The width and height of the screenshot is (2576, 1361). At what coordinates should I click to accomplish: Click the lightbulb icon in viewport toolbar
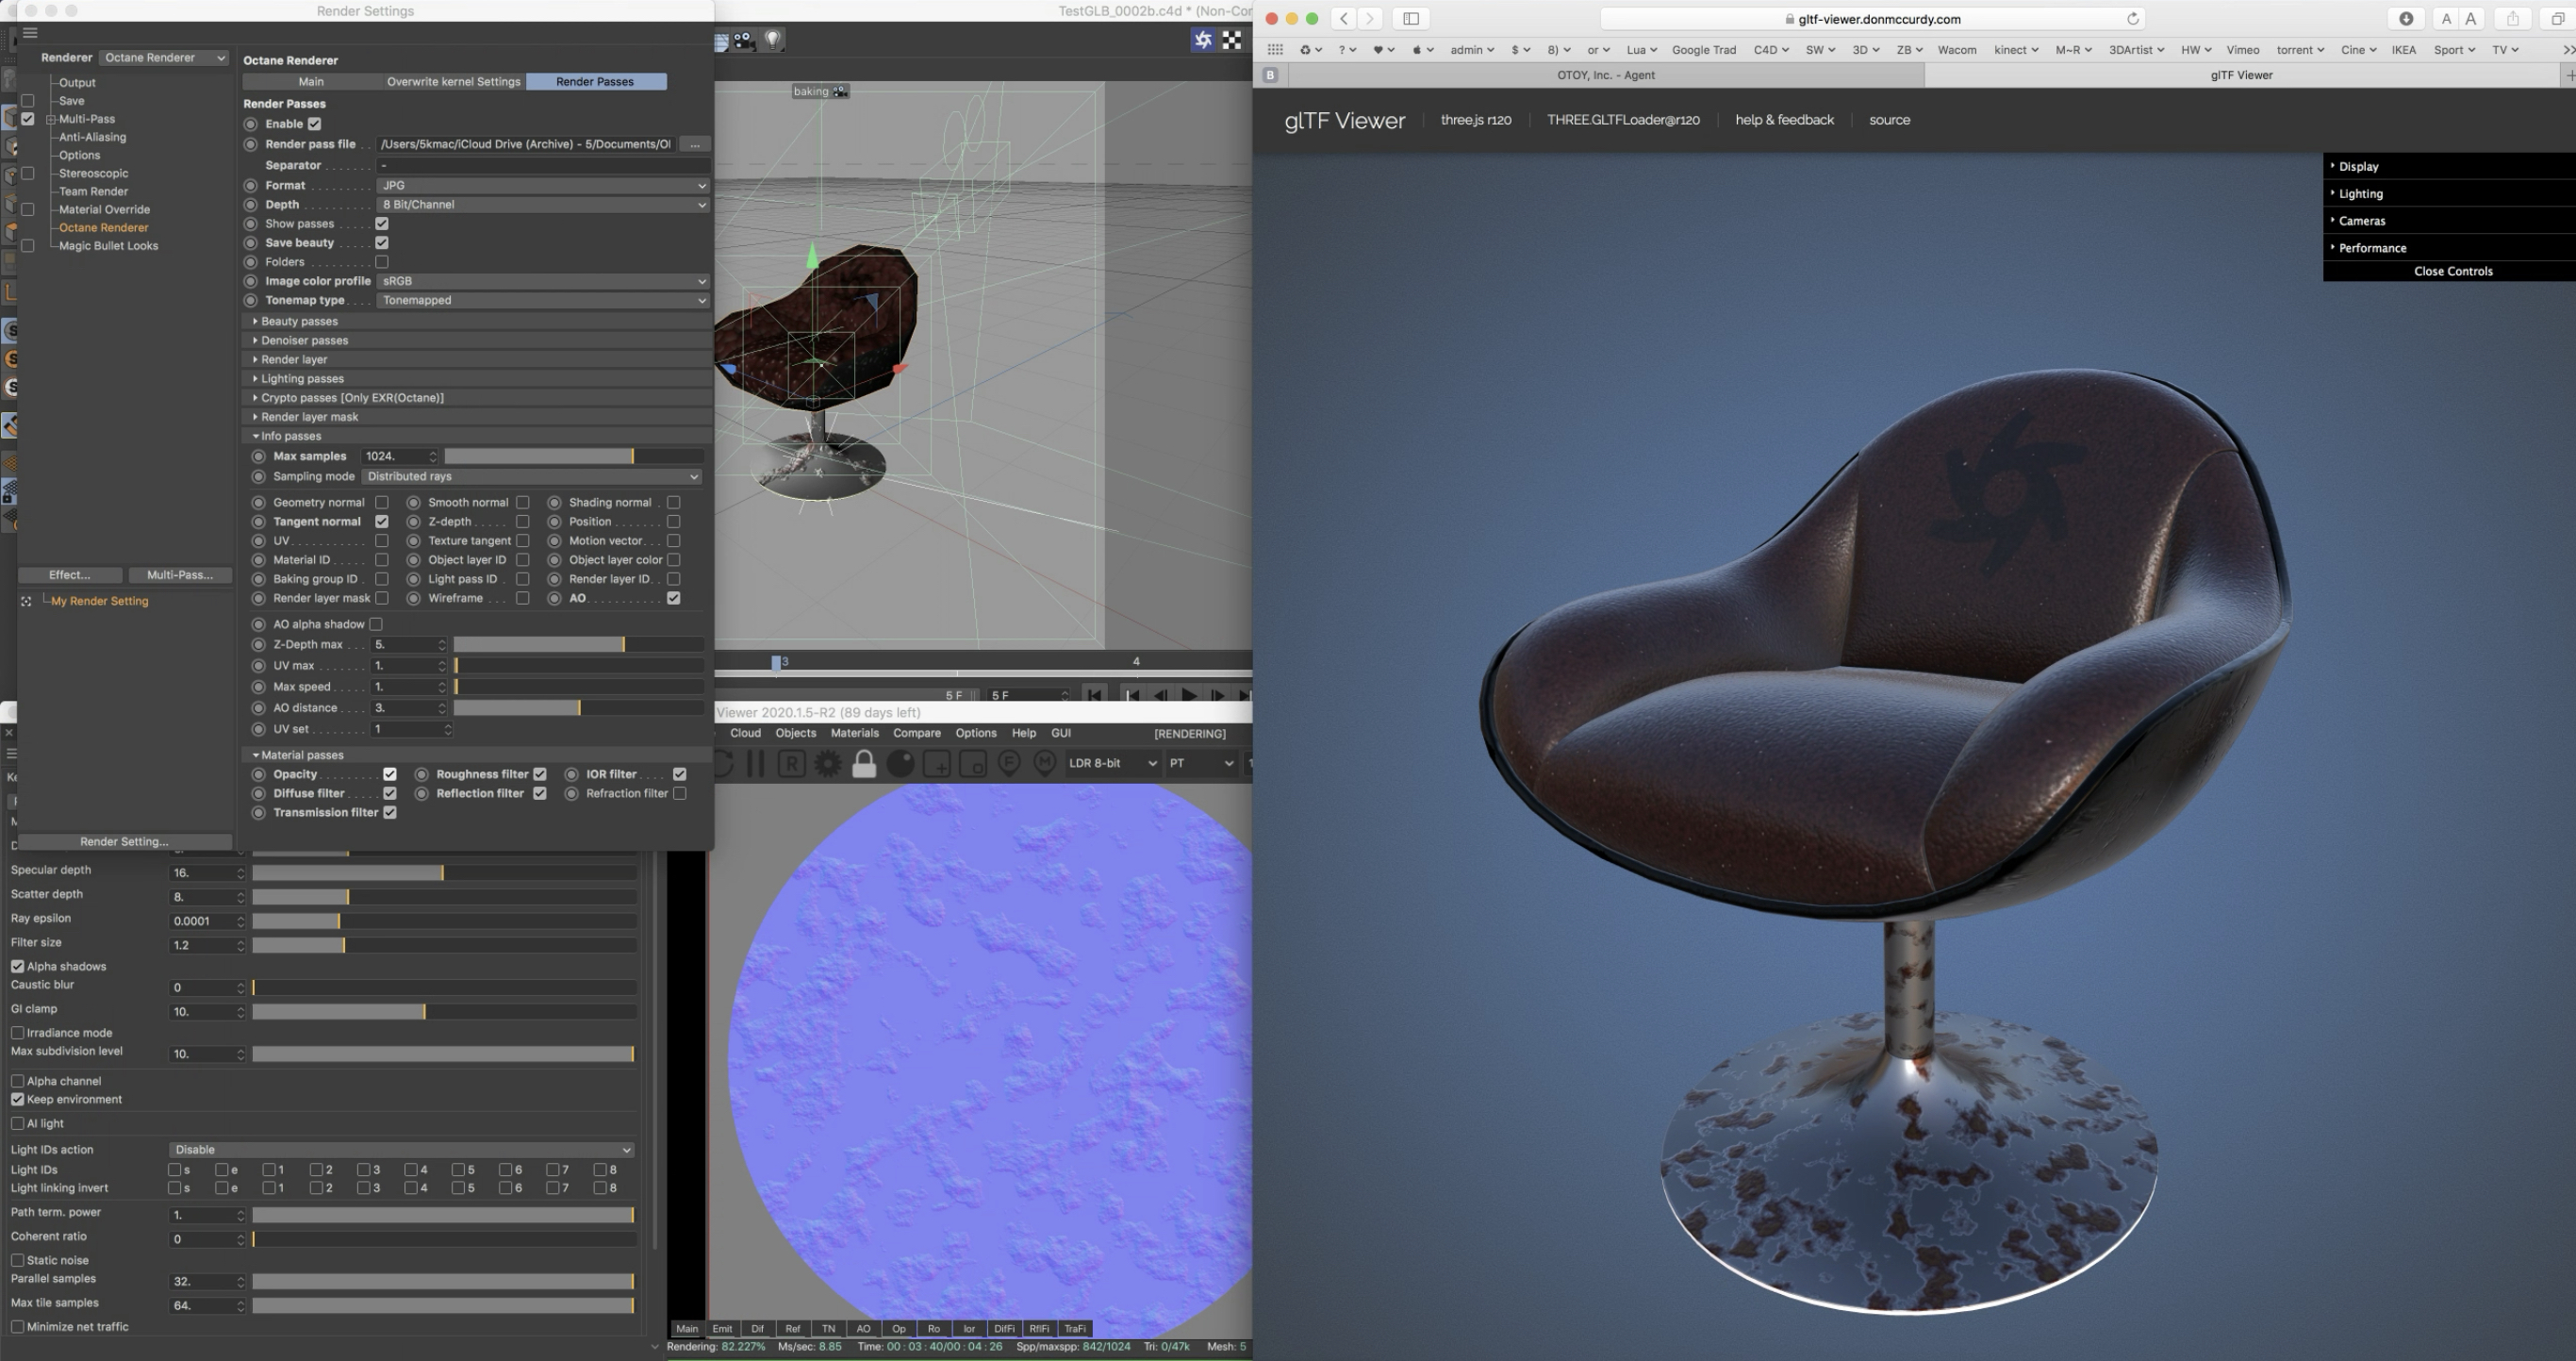click(x=773, y=40)
